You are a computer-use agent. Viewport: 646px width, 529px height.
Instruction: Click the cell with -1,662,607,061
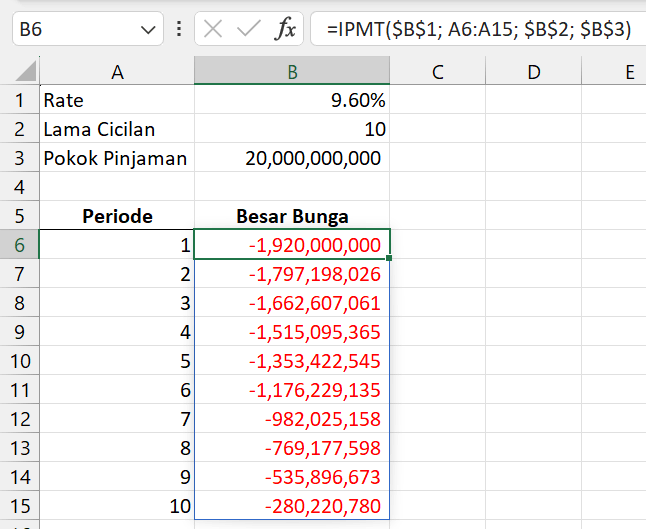click(292, 303)
